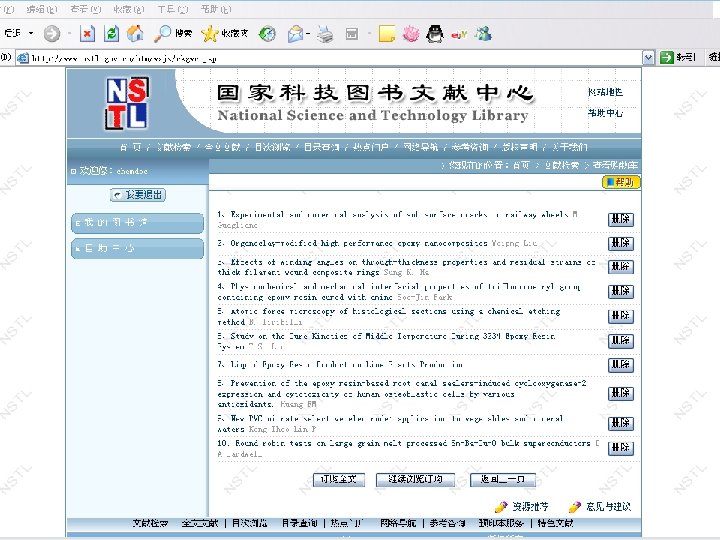
Task: Click the yellow 帮助 help button
Action: pos(621,182)
